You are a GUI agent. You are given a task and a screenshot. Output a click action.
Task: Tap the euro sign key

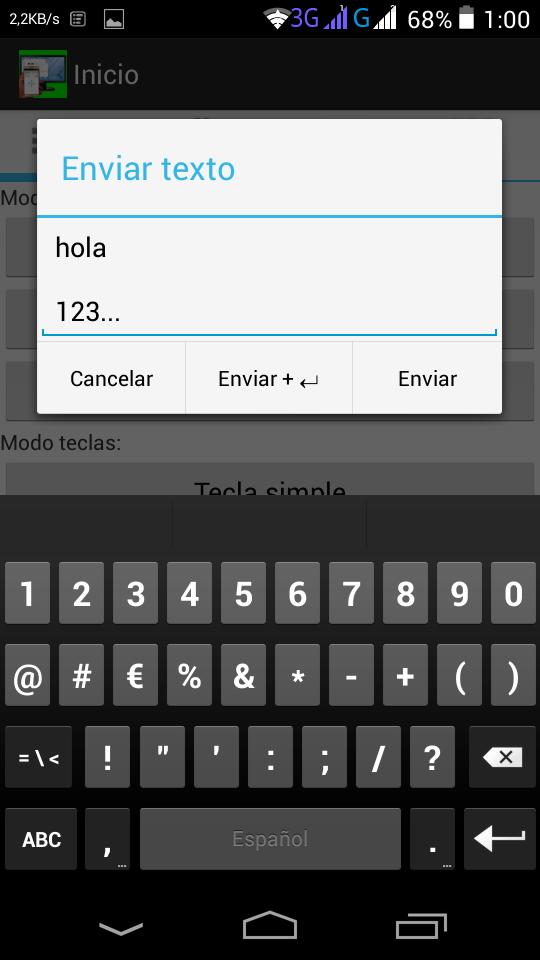tap(135, 675)
